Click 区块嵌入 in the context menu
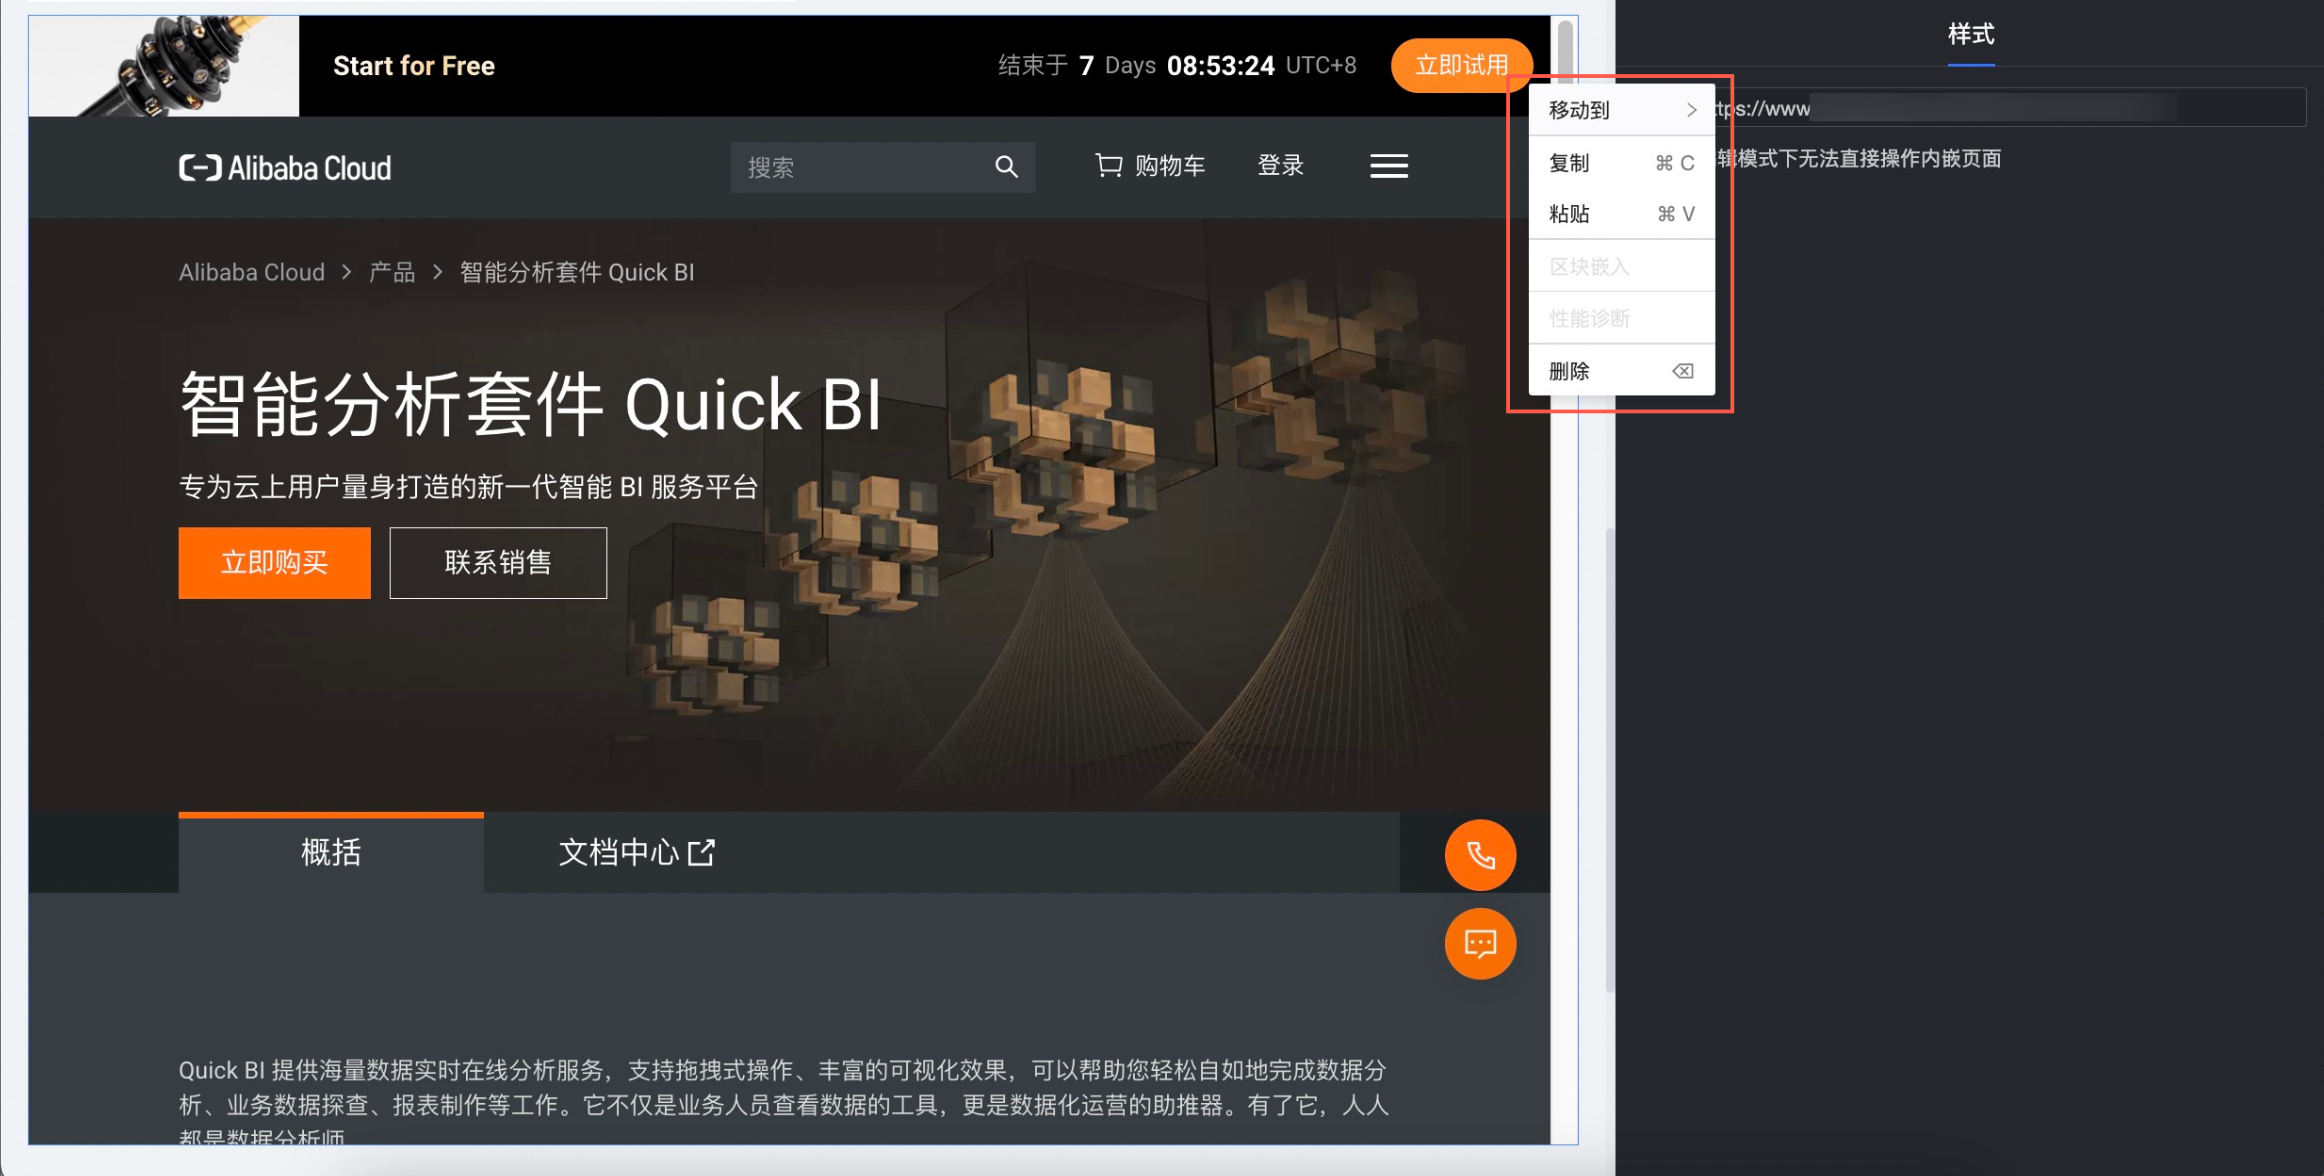2324x1176 pixels. coord(1621,267)
